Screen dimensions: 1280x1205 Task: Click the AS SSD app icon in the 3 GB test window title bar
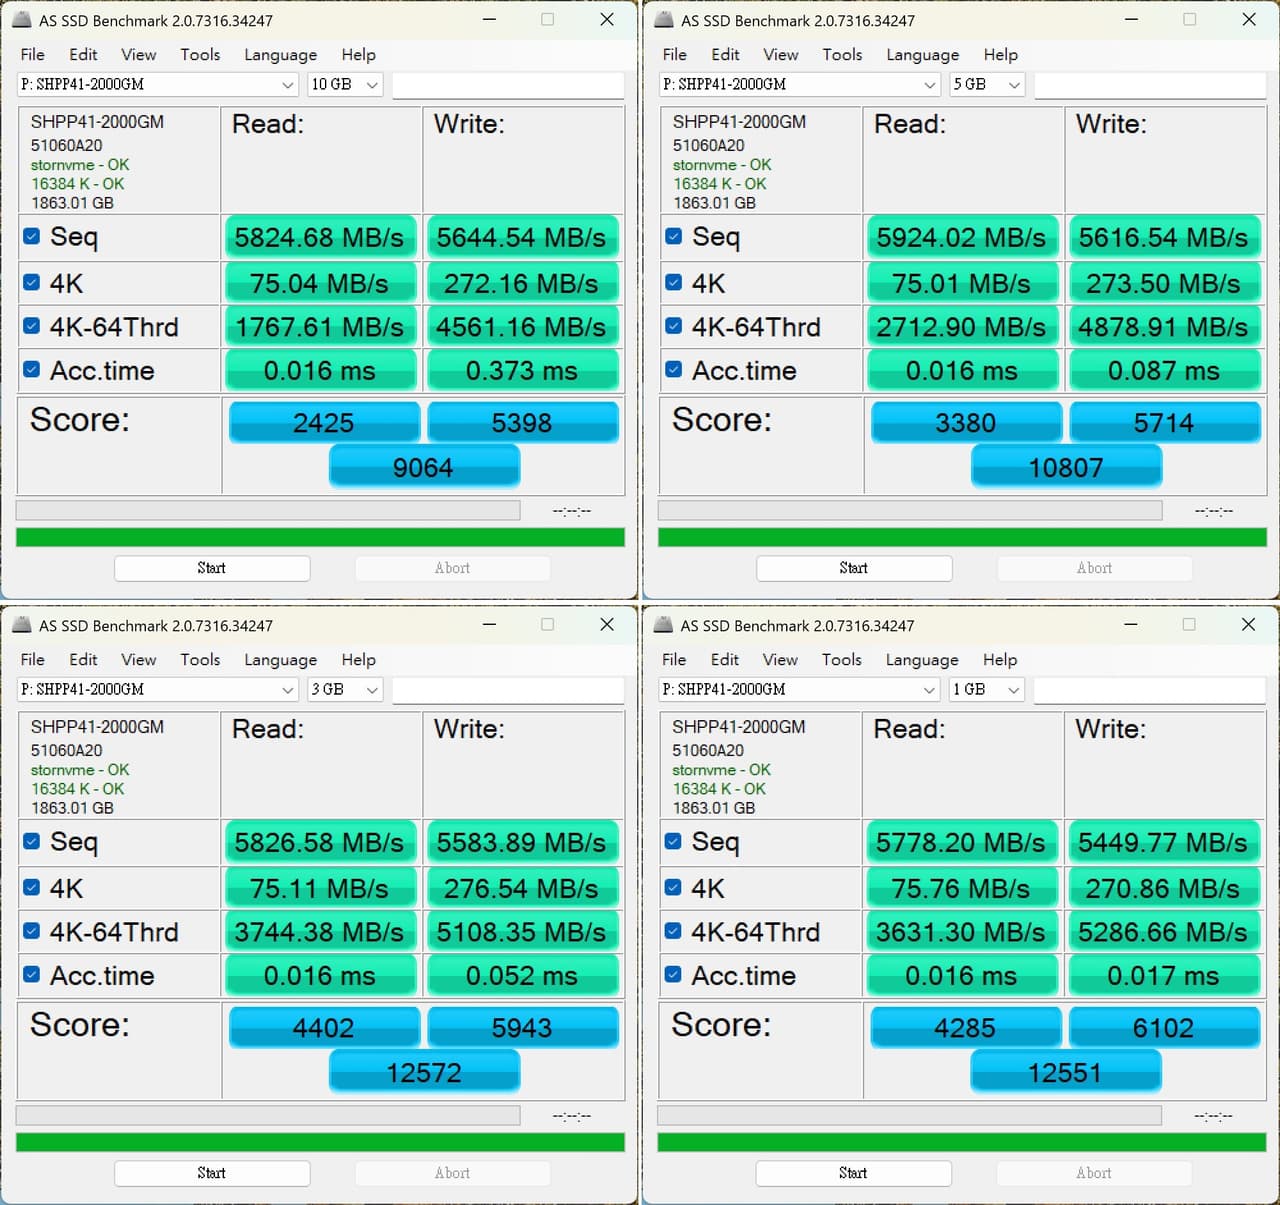coord(21,625)
